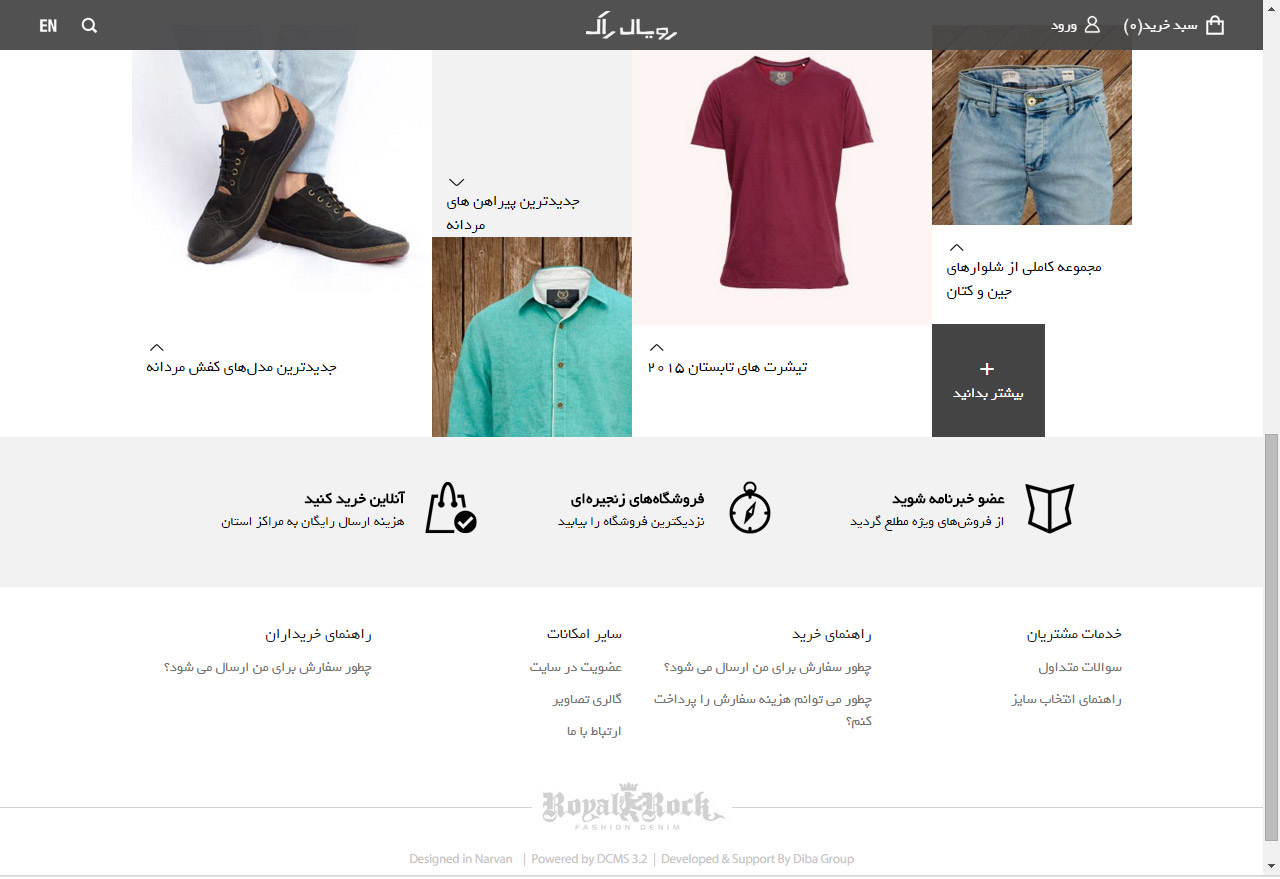
Task: Click the compass store locator icon
Action: (x=750, y=508)
